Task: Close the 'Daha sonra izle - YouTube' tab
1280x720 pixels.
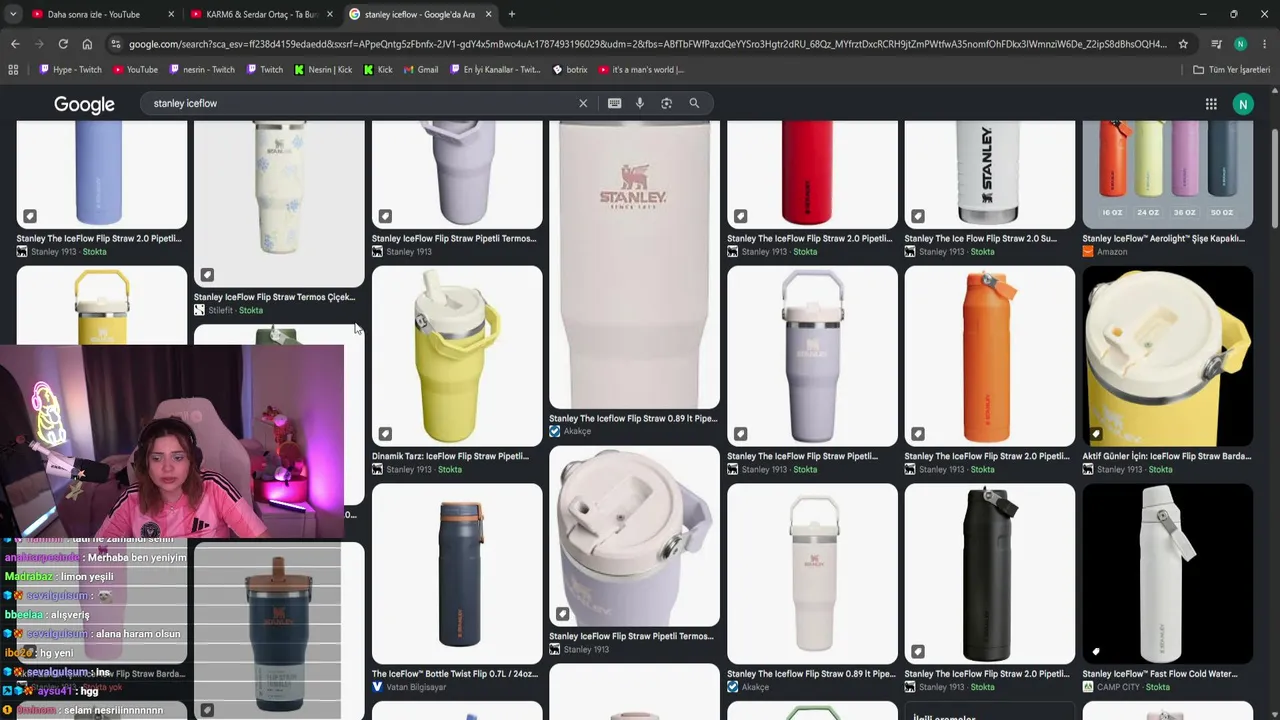Action: tap(171, 14)
